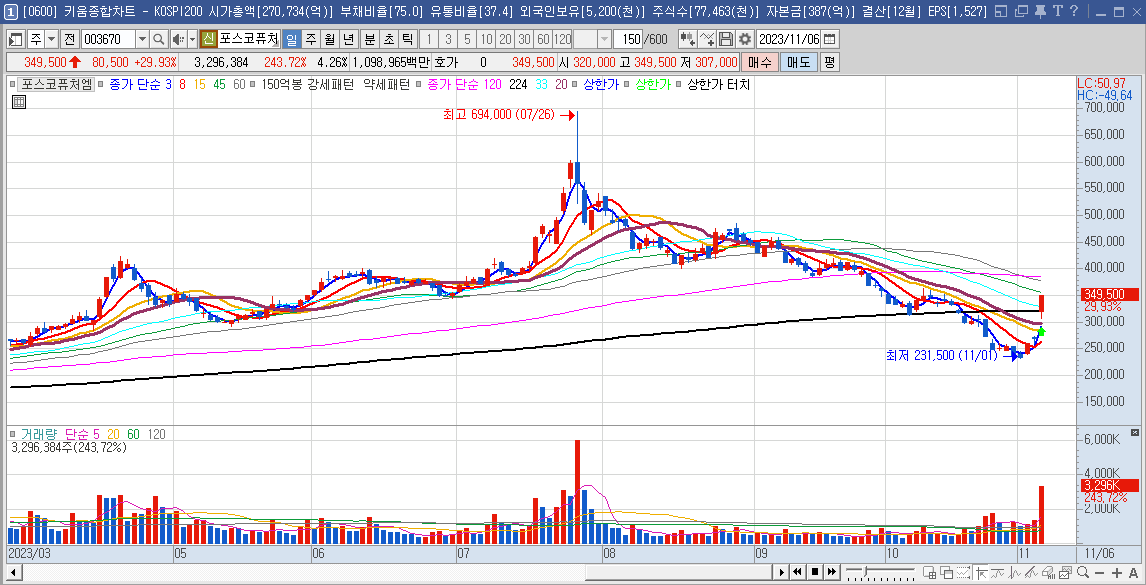
Task: Click the add candlestick chart icon
Action: [x=687, y=39]
